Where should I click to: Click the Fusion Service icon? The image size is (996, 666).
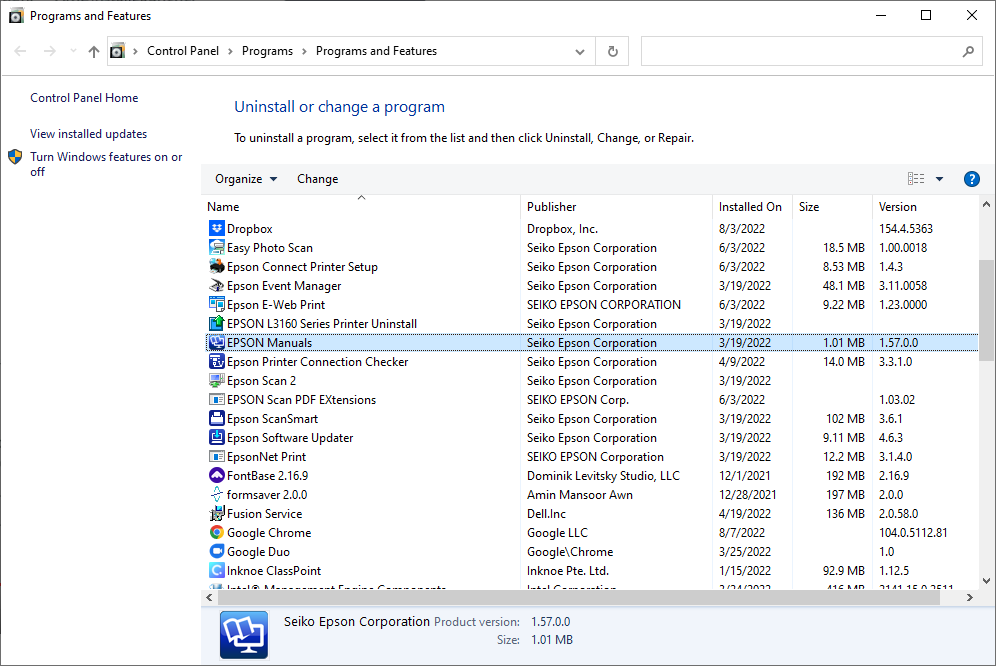[217, 513]
